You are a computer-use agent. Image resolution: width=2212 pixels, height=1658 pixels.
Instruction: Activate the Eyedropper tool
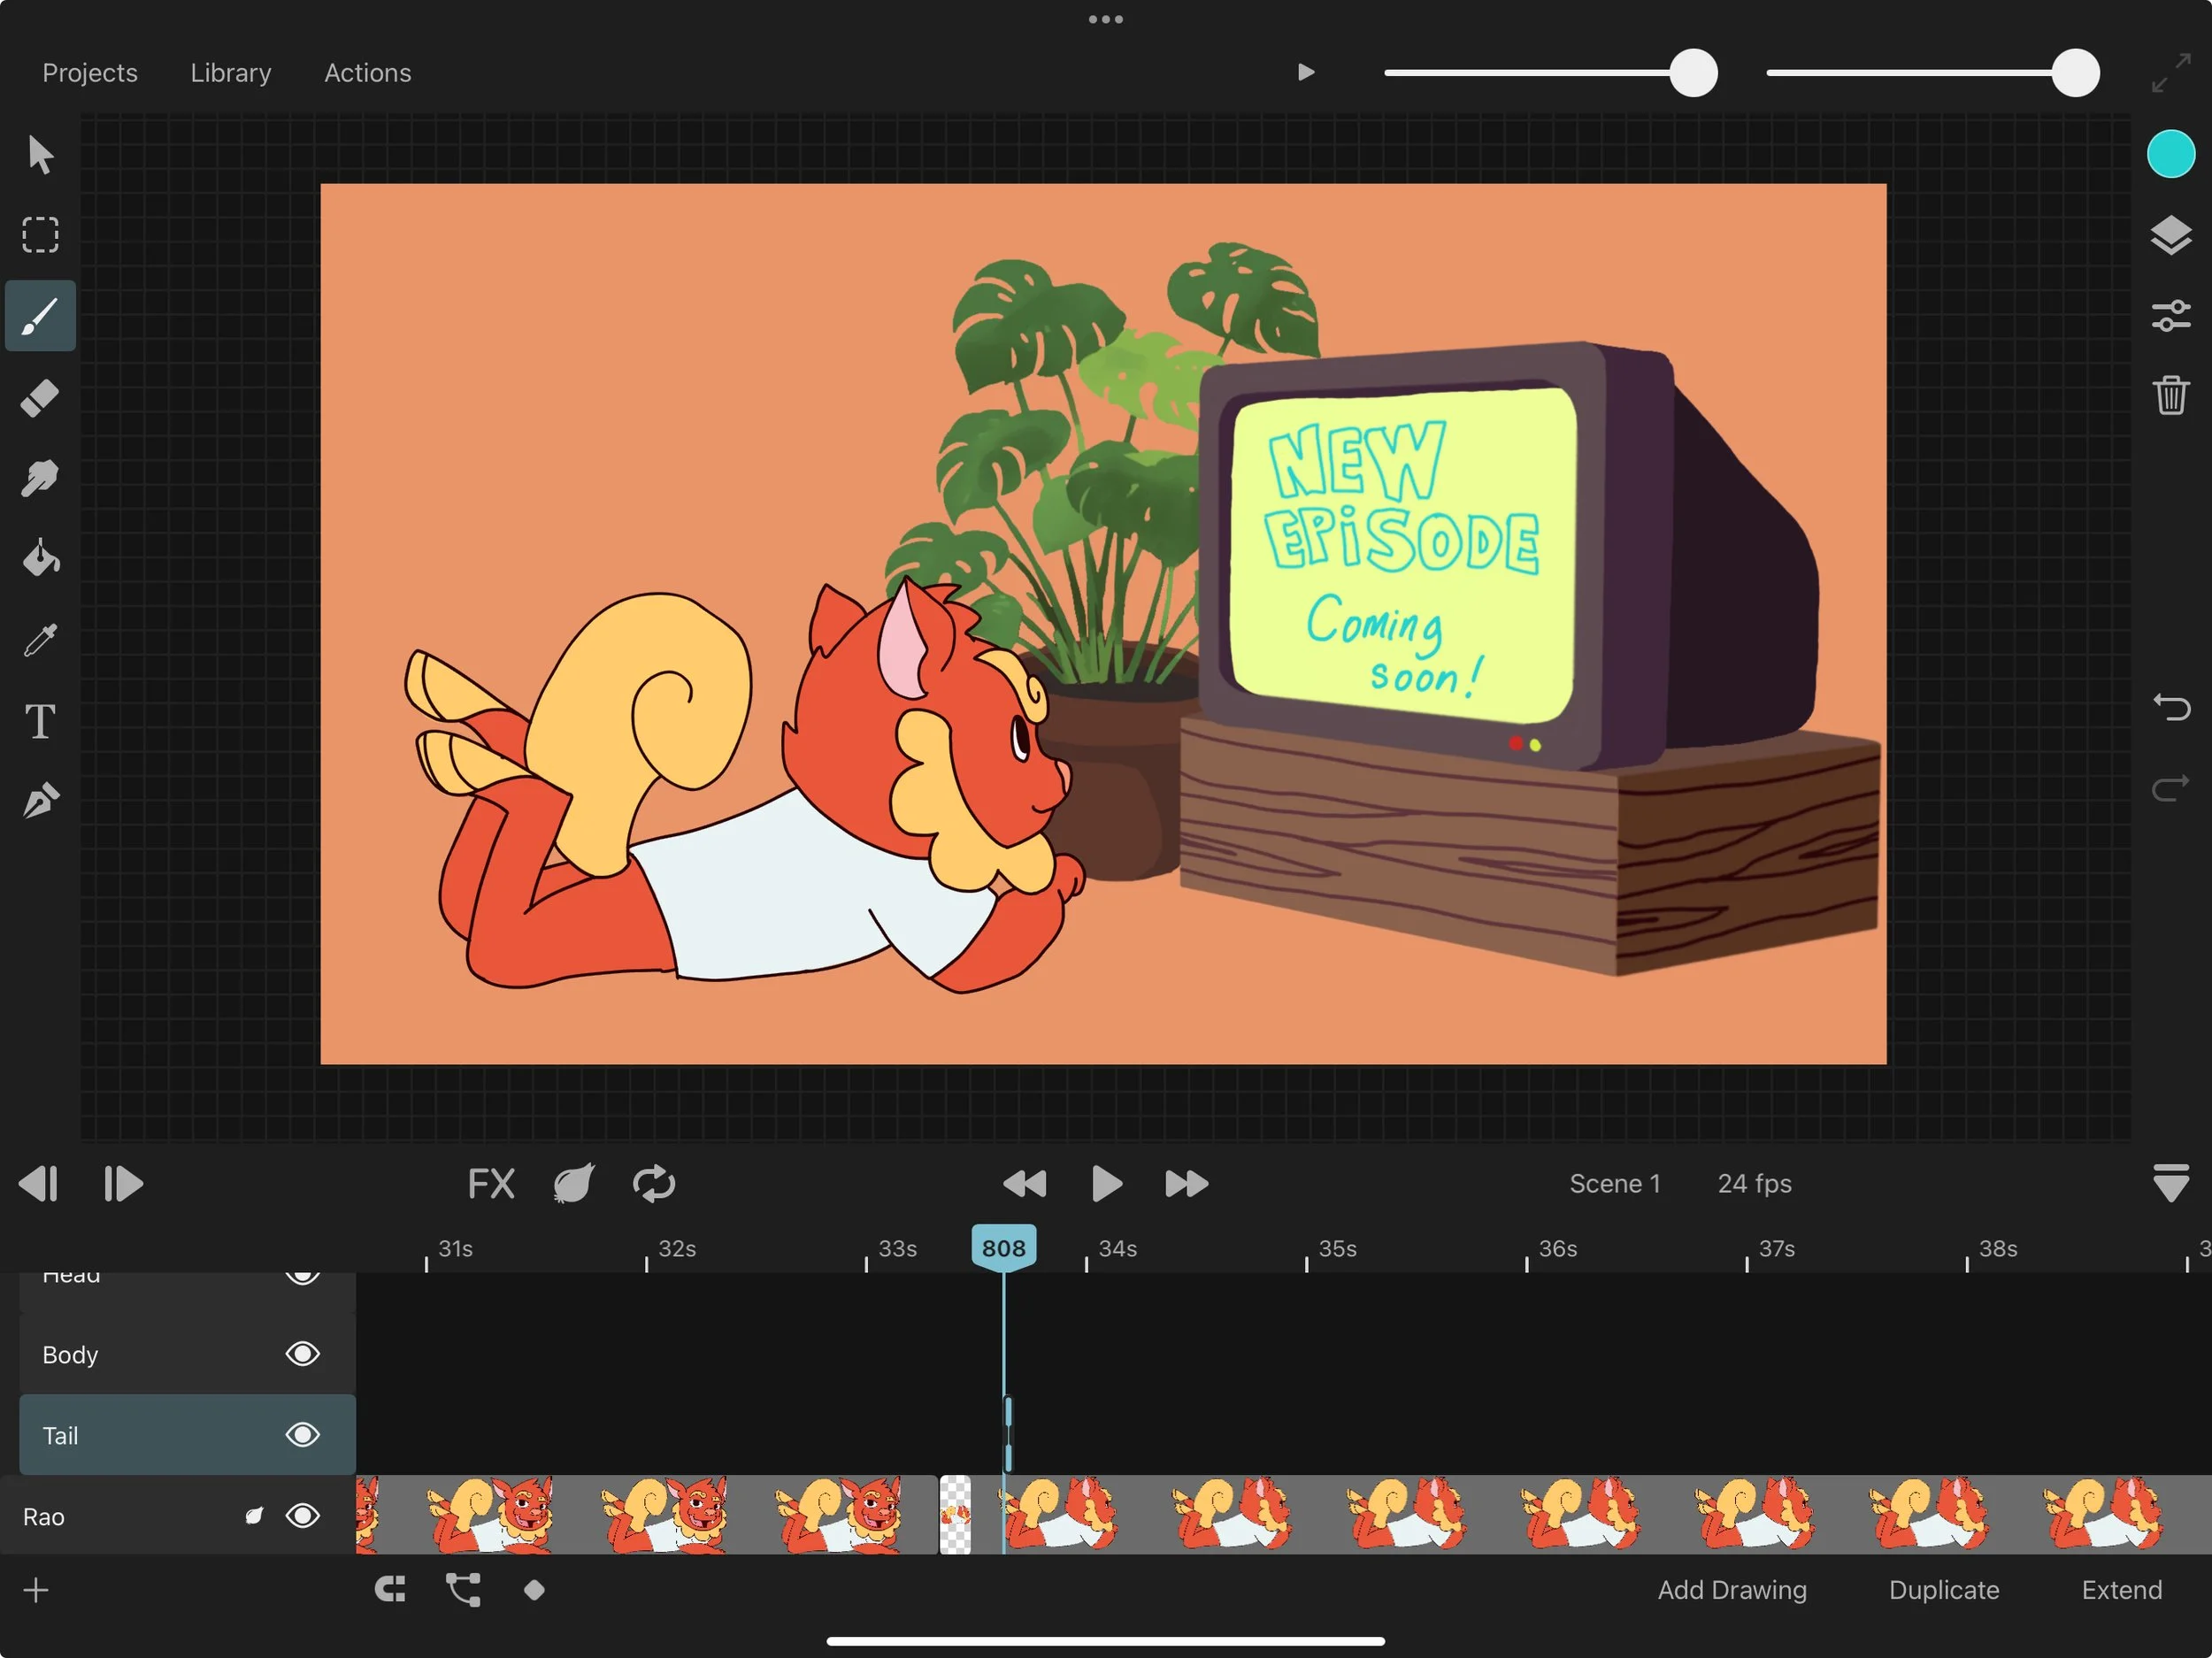point(40,640)
